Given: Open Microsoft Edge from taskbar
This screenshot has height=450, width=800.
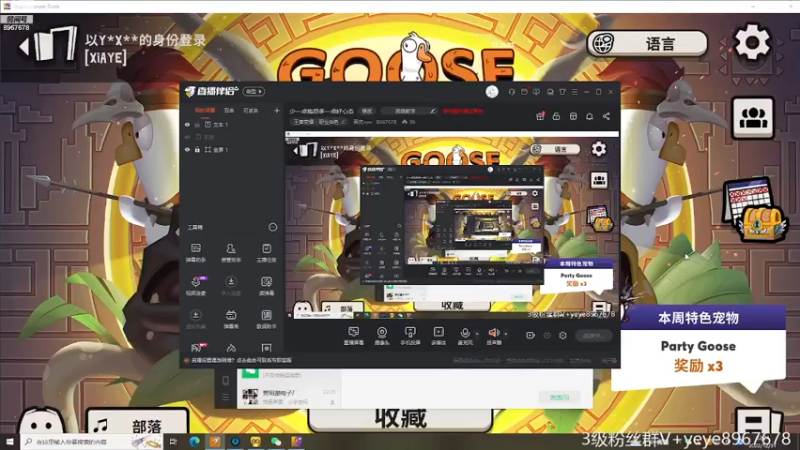Looking at the screenshot, I should [x=194, y=441].
